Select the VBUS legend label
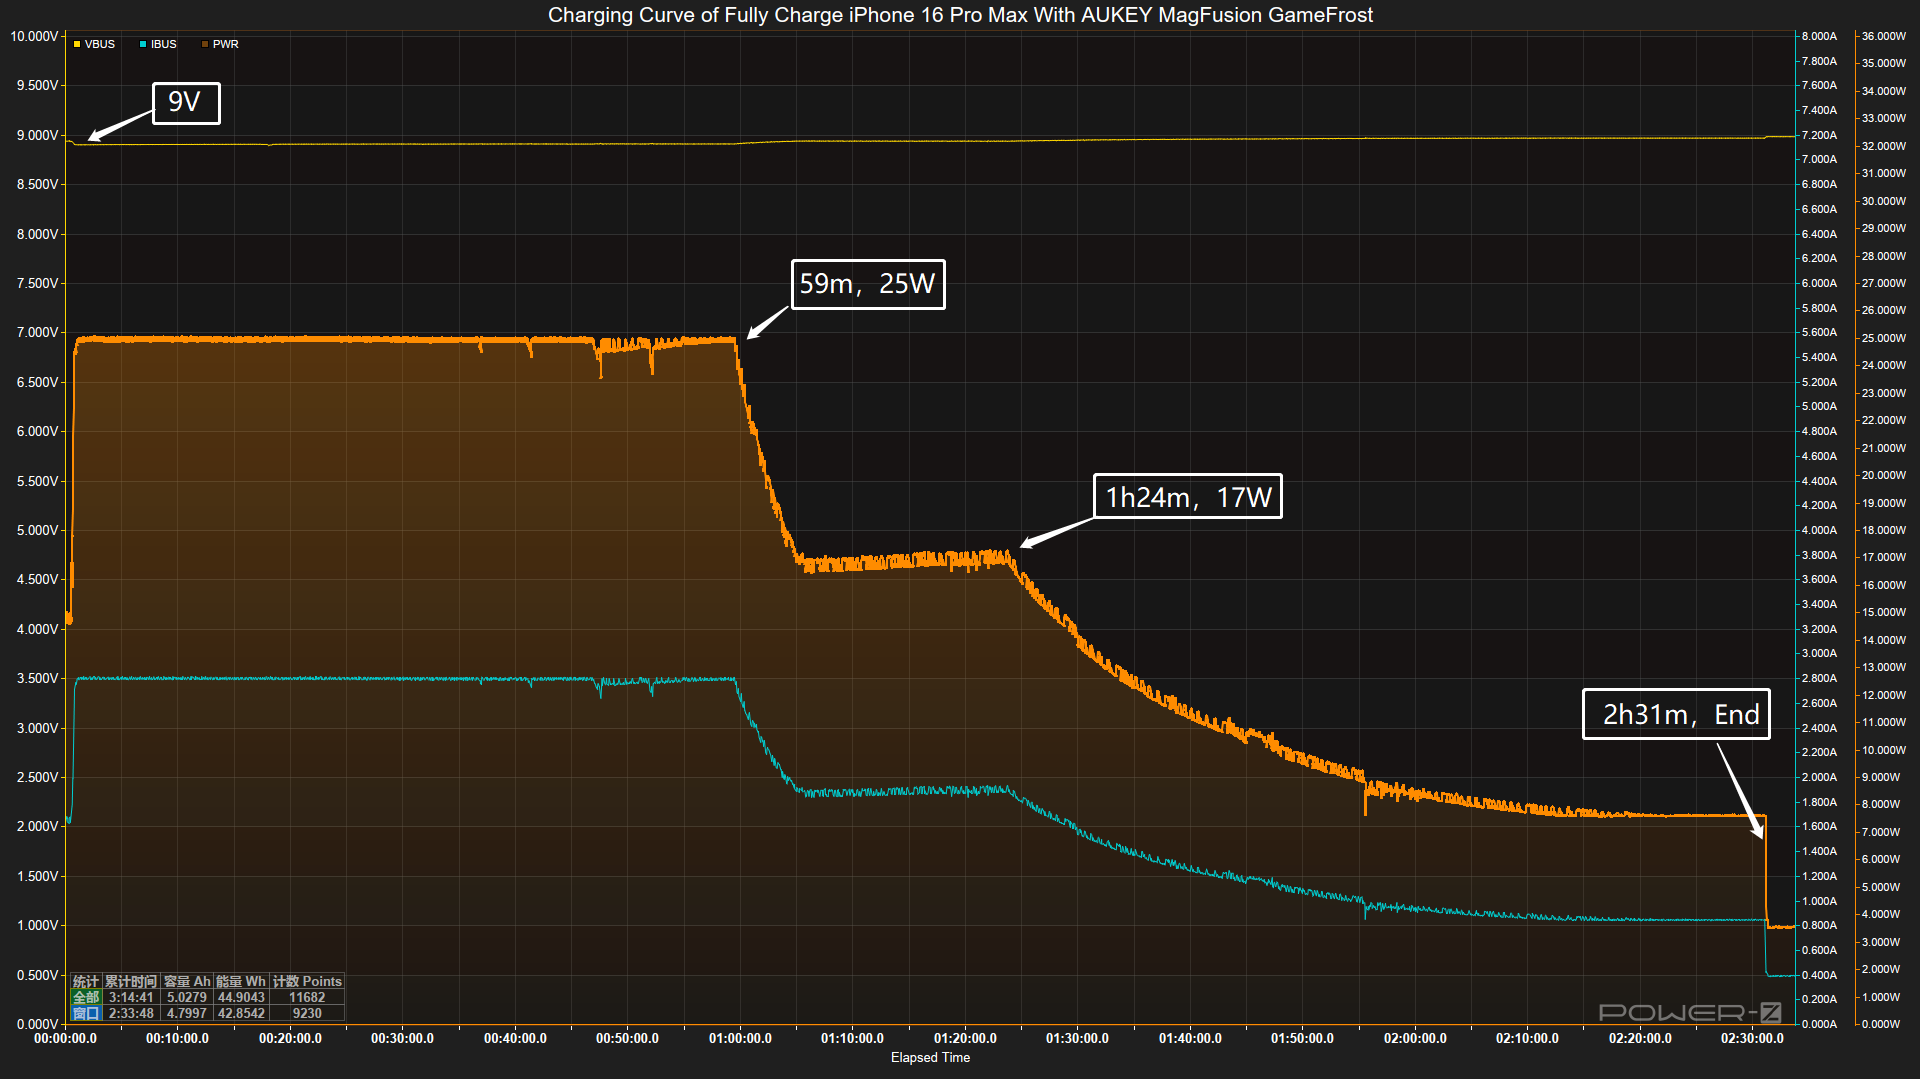1920x1079 pixels. (x=100, y=44)
